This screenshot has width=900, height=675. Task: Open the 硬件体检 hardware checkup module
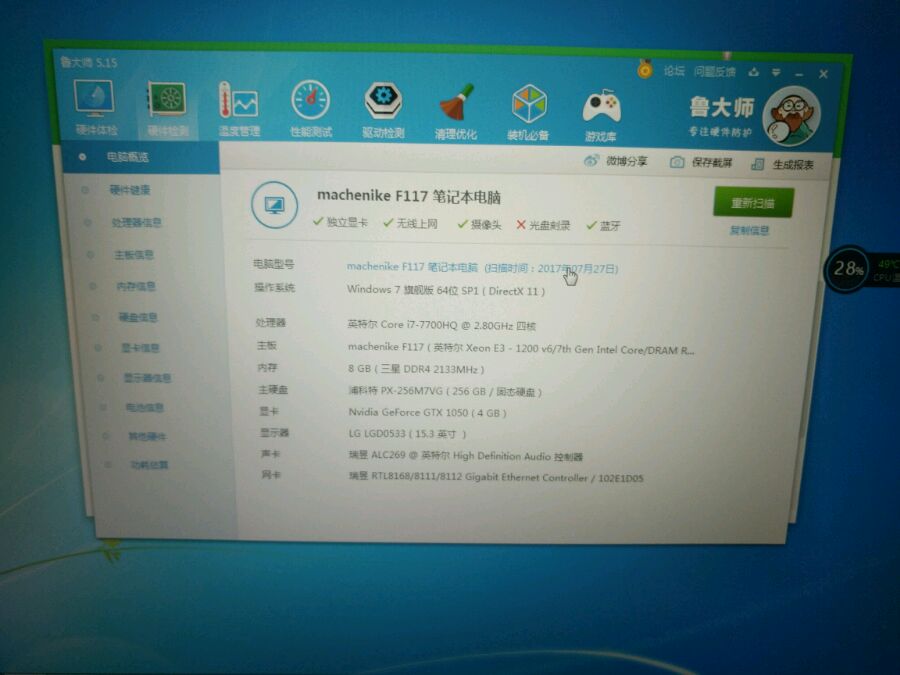(x=95, y=108)
